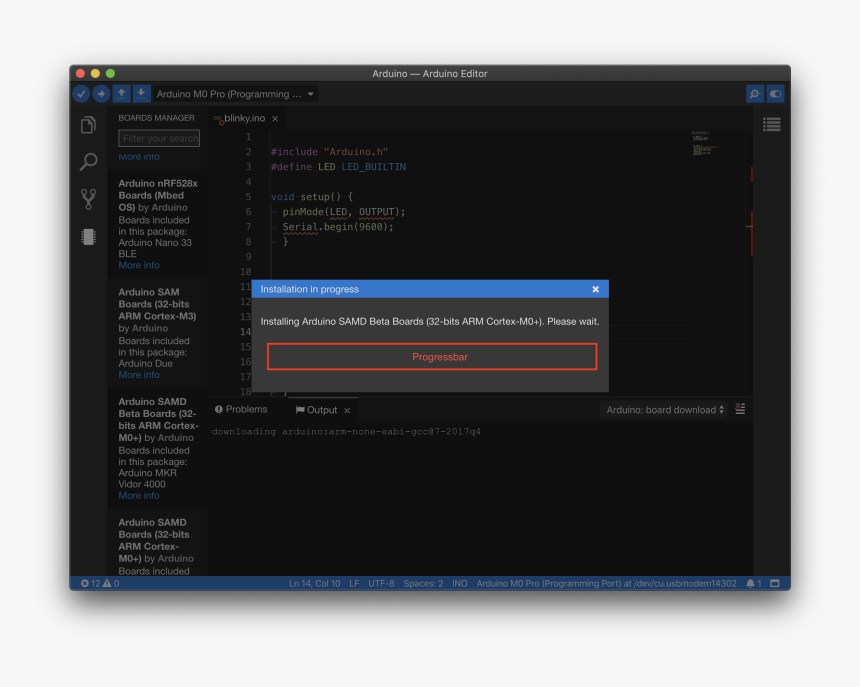Open More info link under Arduino SAMD Beta Boards
This screenshot has height=687, width=860.
coord(139,496)
